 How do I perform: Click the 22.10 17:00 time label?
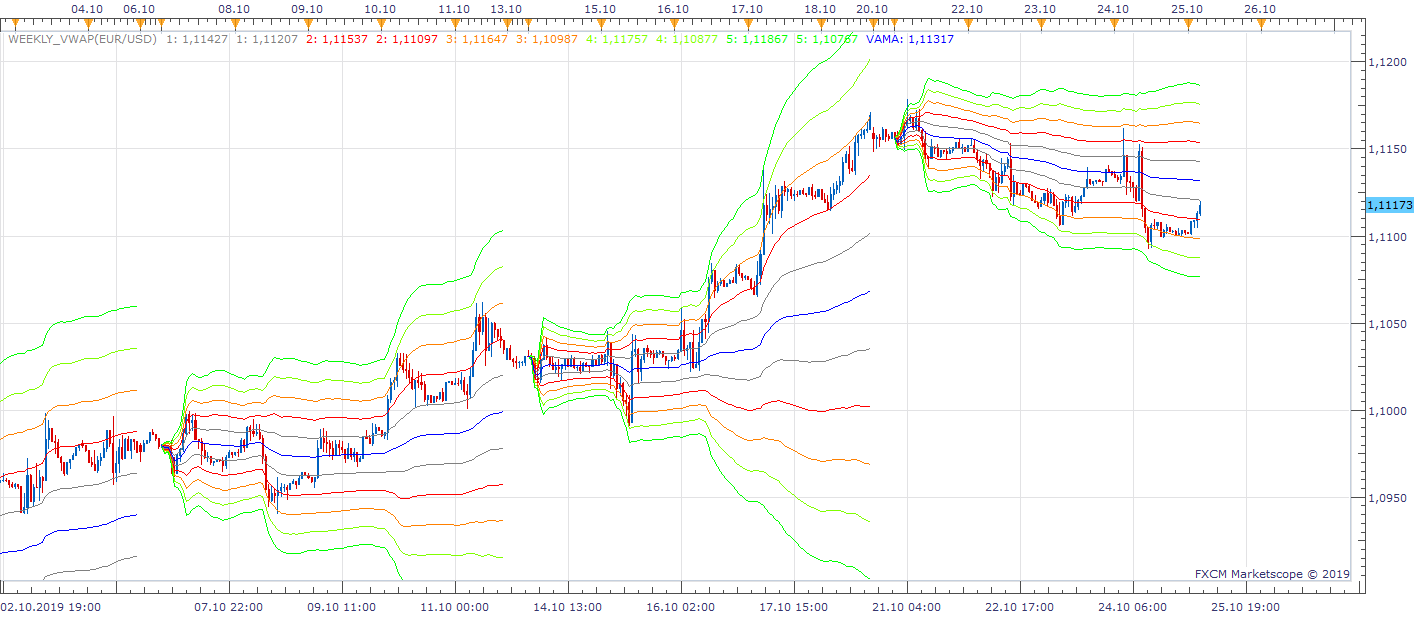pyautogui.click(x=1020, y=606)
